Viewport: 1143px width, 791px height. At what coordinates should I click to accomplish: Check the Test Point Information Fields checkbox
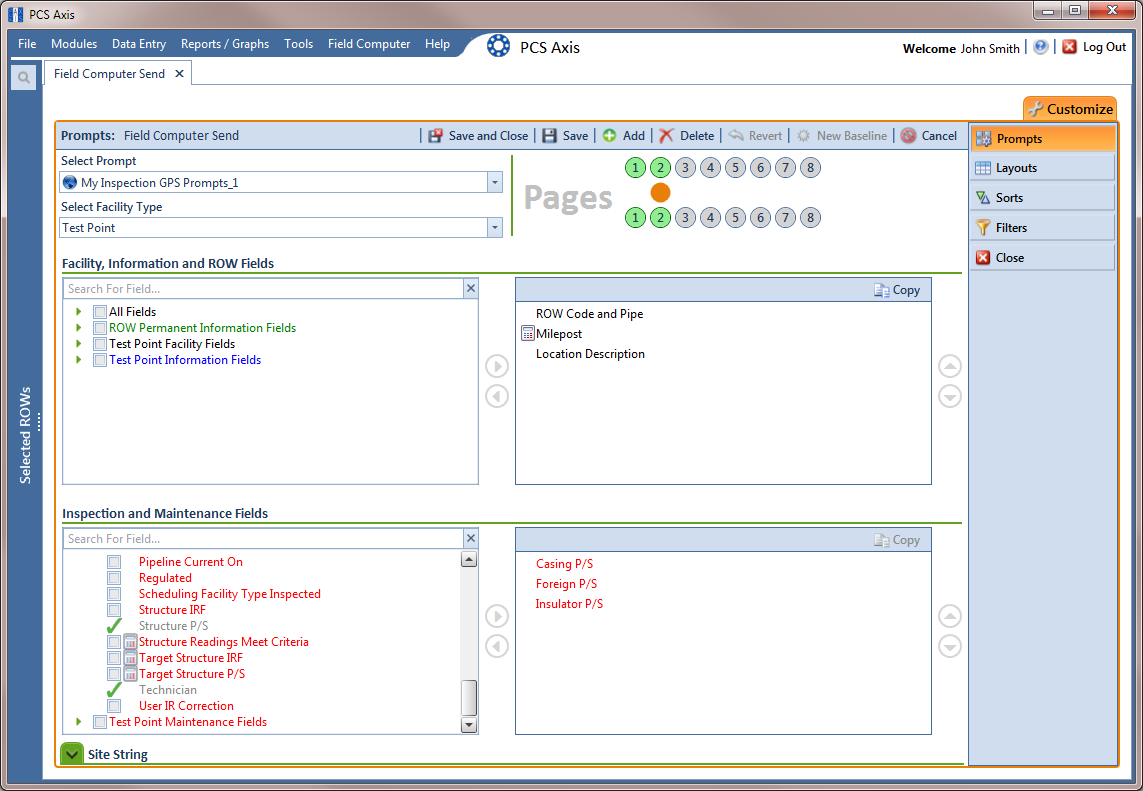[x=100, y=360]
